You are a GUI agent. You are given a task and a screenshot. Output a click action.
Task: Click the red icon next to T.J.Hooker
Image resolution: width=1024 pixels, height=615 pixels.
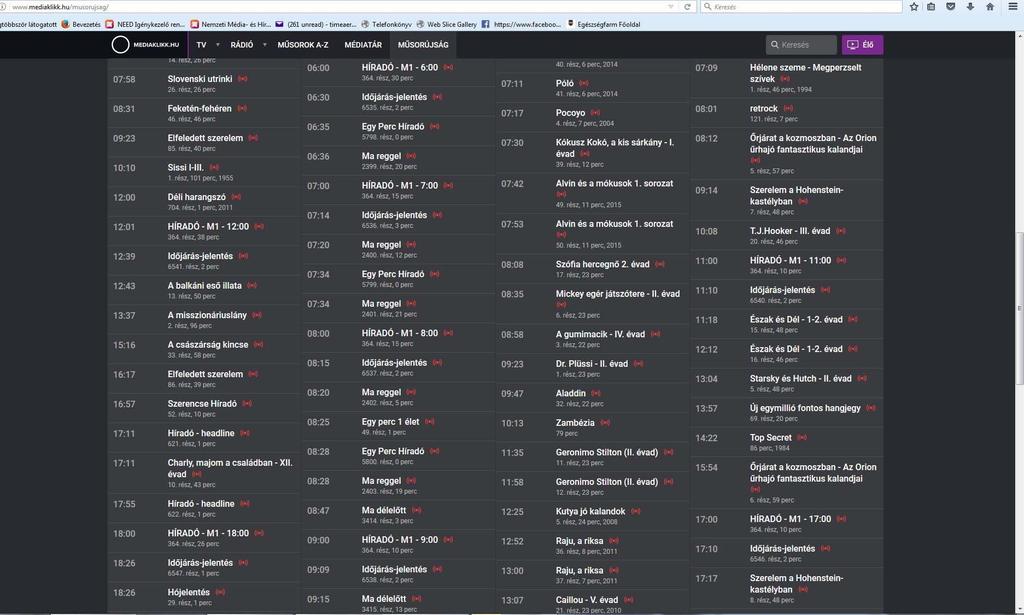pos(840,231)
